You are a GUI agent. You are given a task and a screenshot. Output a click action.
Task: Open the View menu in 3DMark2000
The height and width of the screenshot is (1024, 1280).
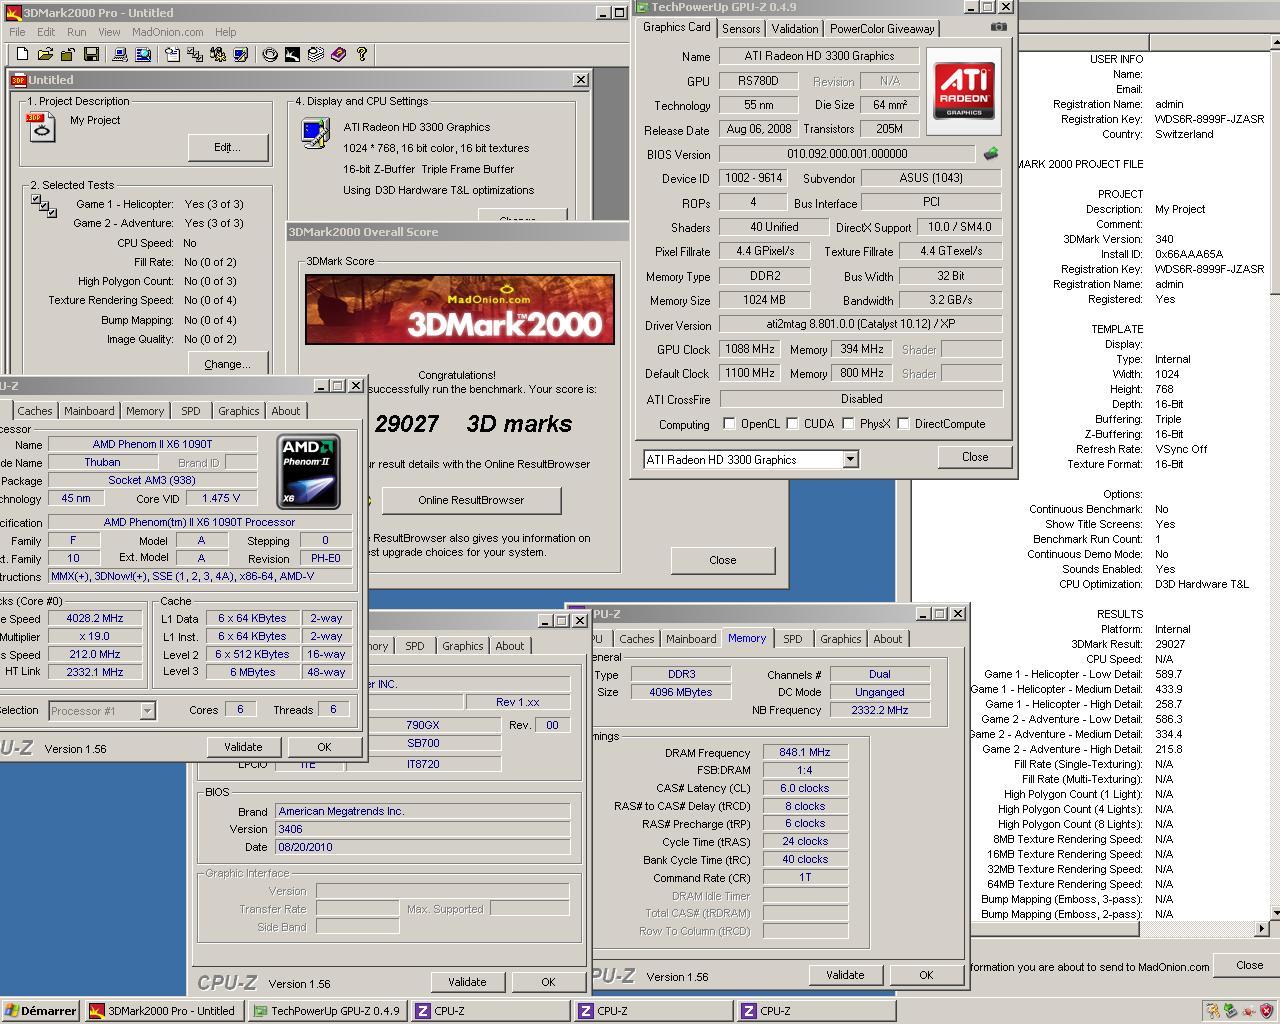[109, 32]
